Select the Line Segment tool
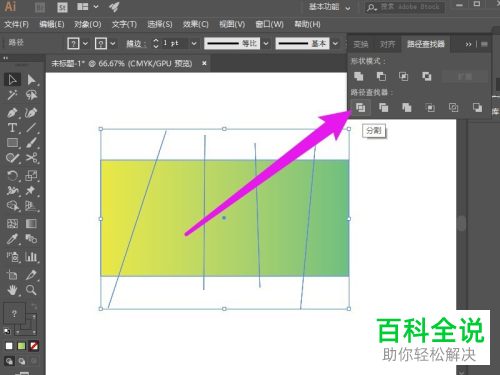500x375 pixels. point(32,128)
